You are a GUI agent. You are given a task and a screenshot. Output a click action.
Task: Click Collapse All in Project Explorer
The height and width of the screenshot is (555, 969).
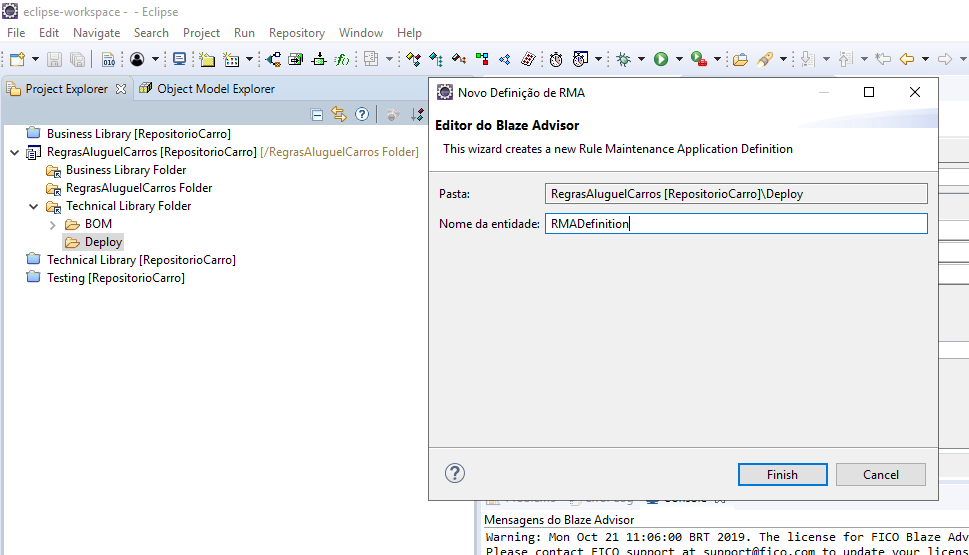click(x=317, y=114)
